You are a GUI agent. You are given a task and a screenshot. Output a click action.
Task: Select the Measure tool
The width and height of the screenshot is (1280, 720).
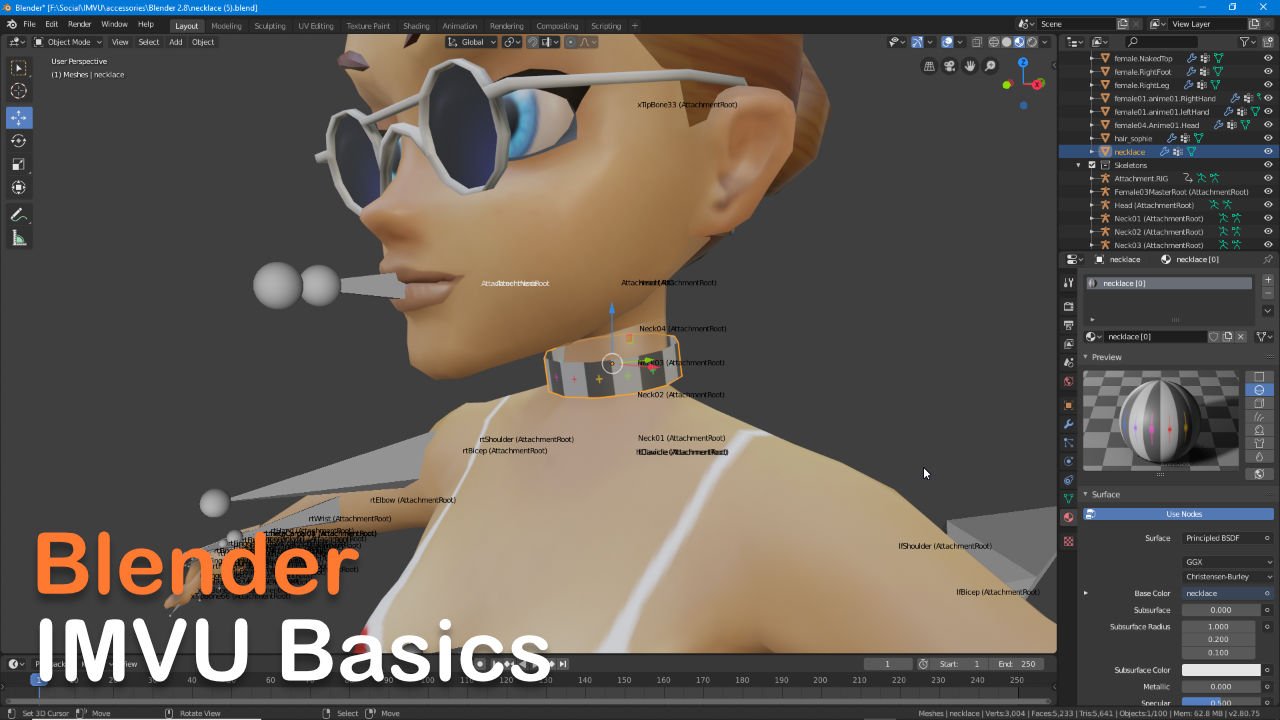click(x=19, y=238)
